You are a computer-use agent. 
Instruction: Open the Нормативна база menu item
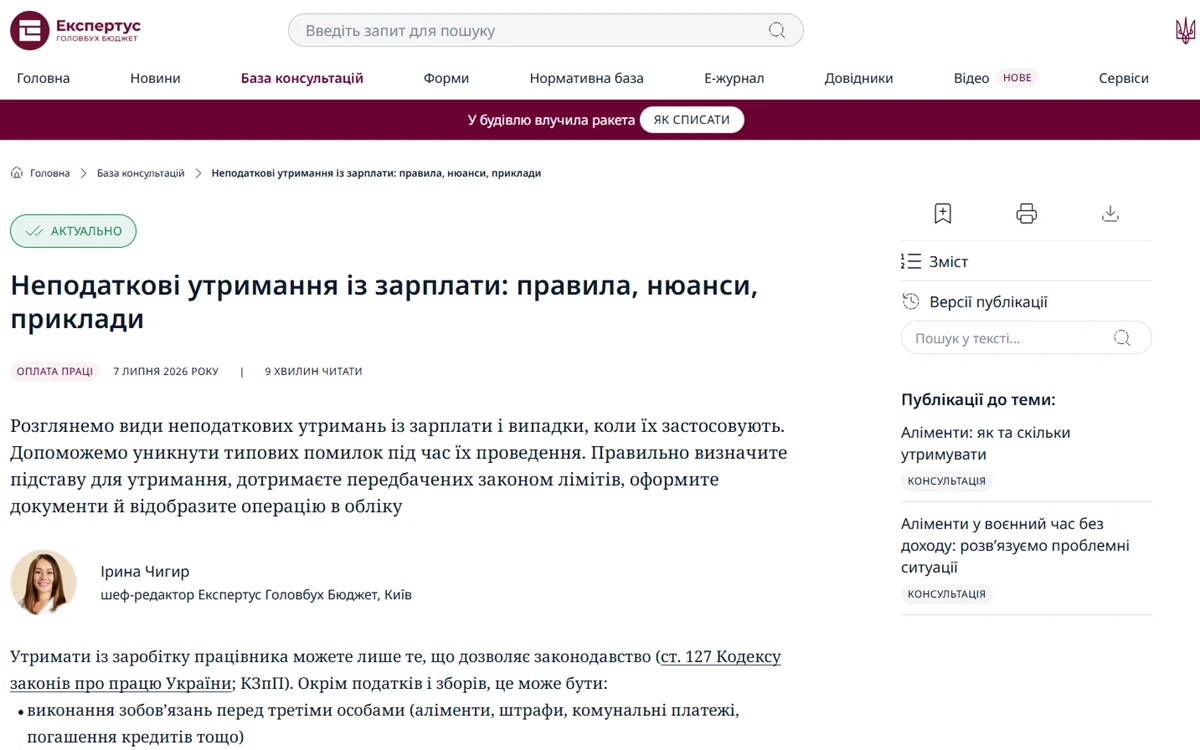click(587, 78)
